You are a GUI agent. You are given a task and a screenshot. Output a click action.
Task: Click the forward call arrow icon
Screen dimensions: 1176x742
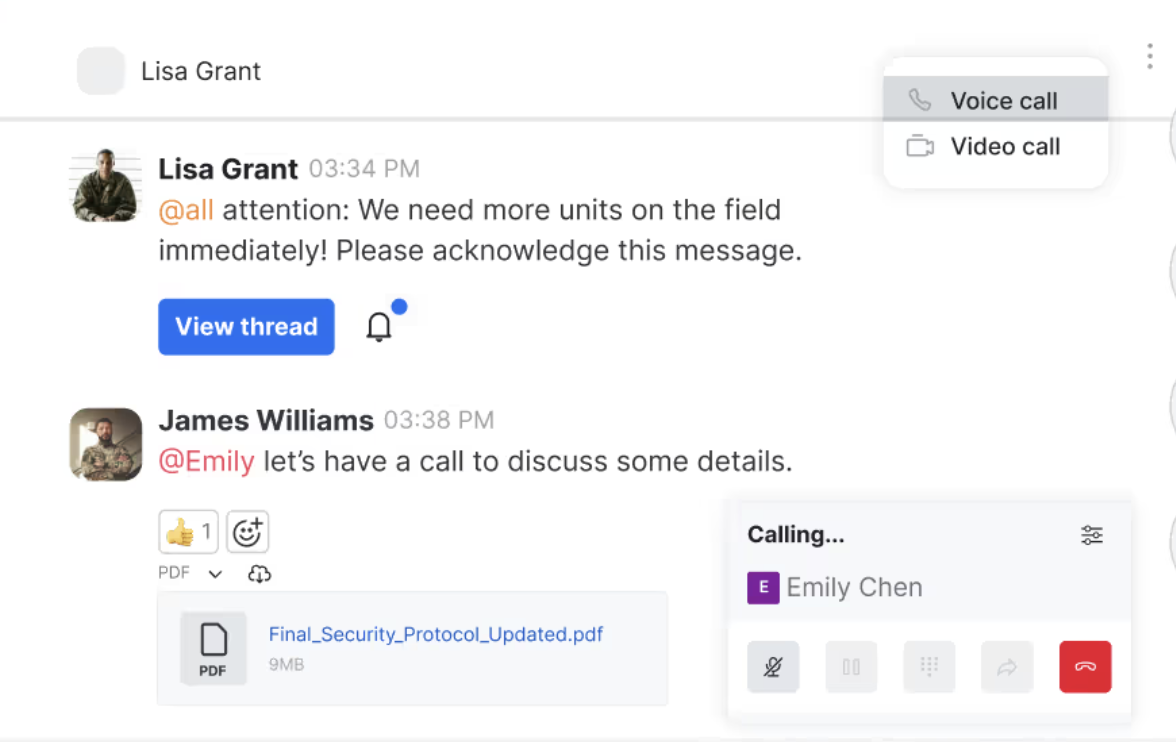pos(1007,667)
